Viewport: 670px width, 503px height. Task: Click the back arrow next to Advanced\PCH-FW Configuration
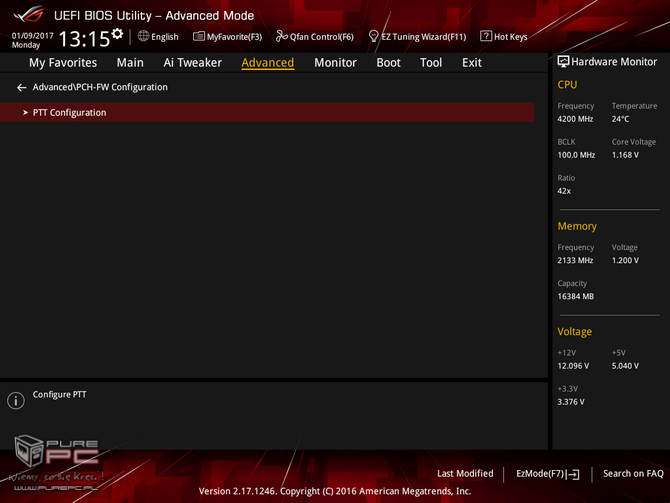point(21,88)
